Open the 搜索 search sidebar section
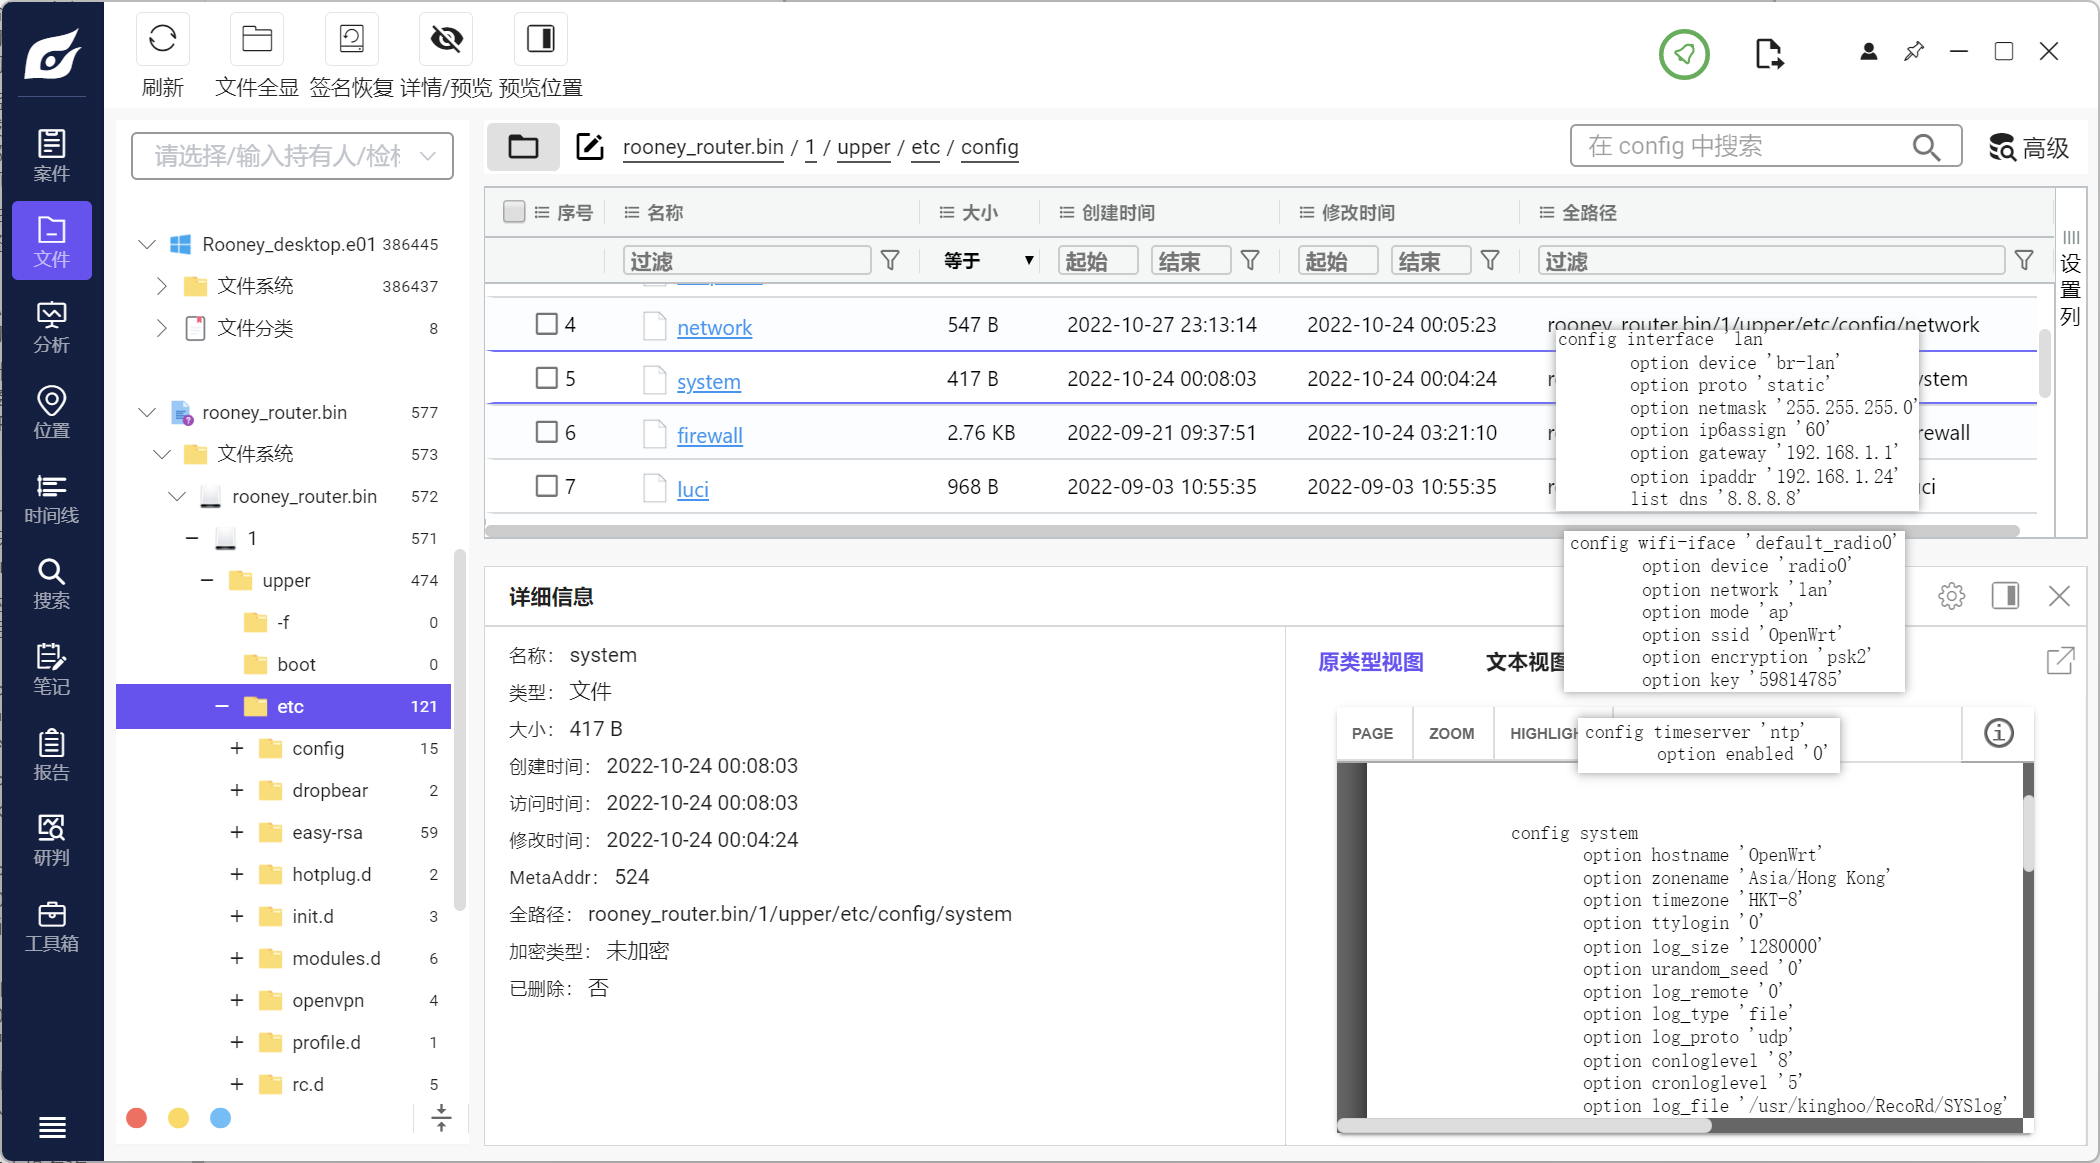The height and width of the screenshot is (1163, 2100). pos(52,582)
